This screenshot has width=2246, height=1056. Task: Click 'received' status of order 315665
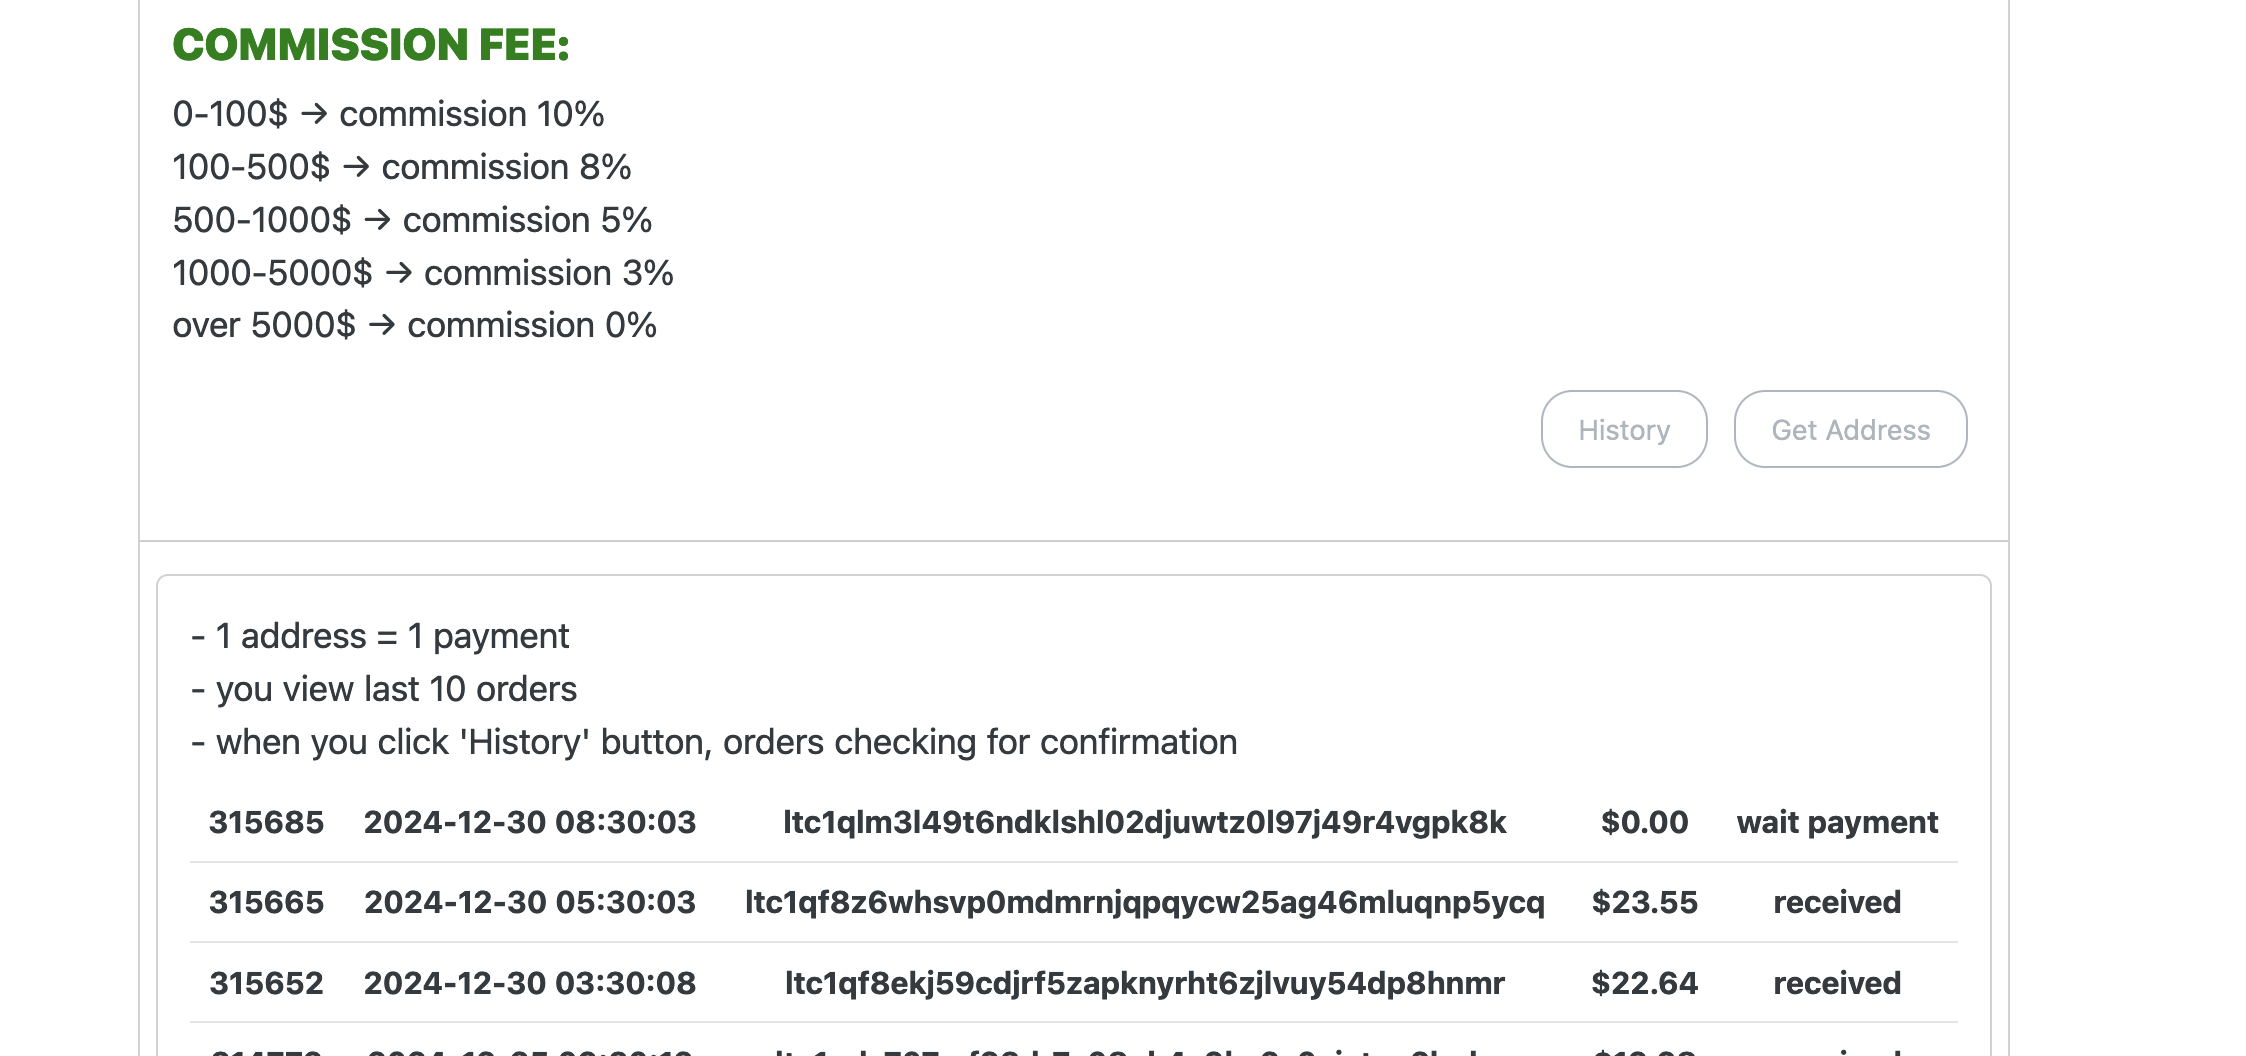point(1837,902)
